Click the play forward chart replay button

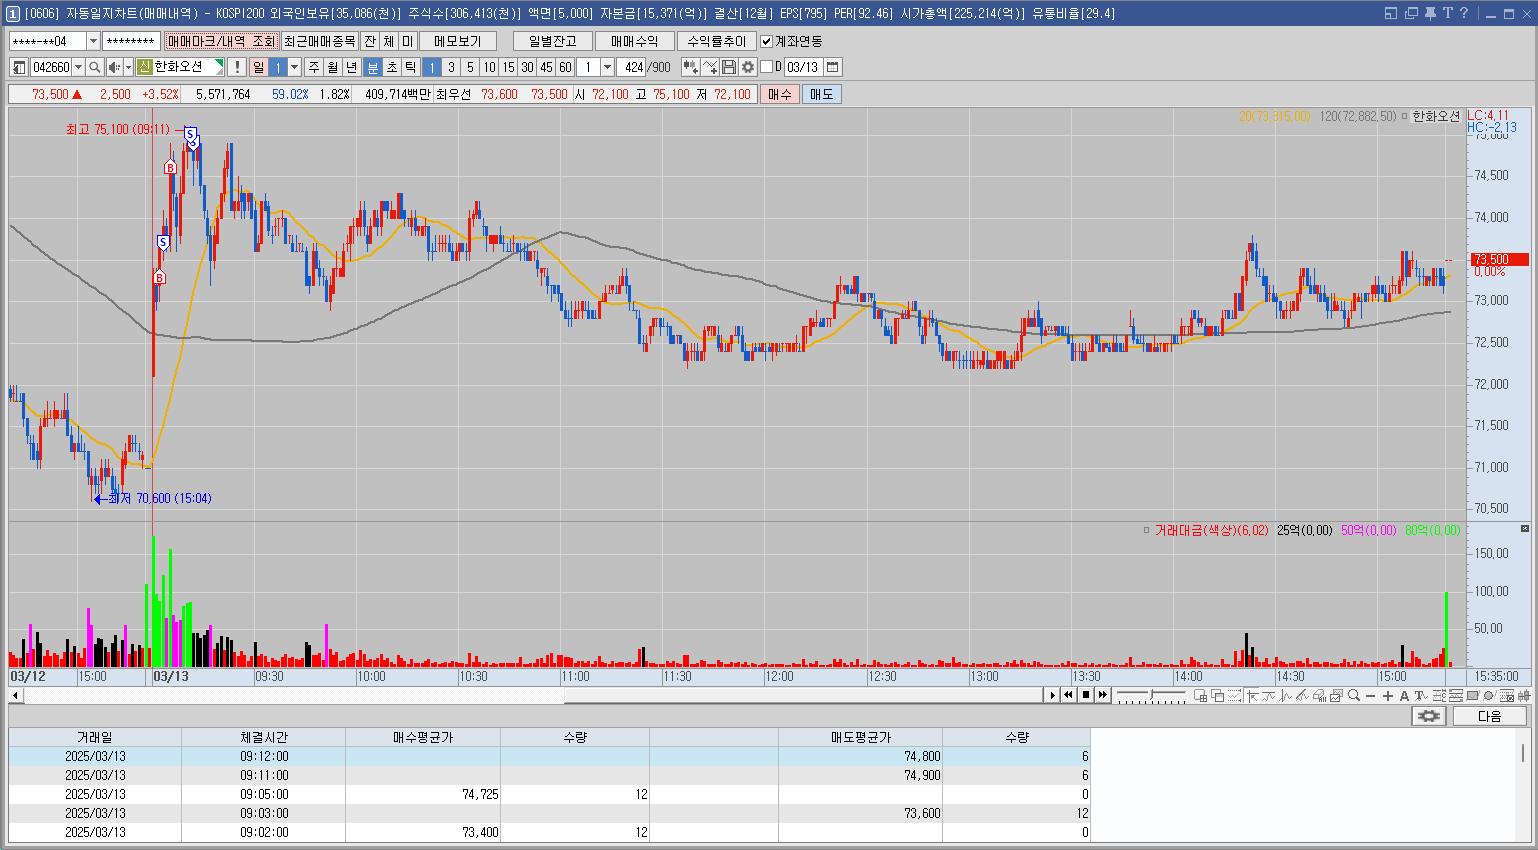(1052, 695)
